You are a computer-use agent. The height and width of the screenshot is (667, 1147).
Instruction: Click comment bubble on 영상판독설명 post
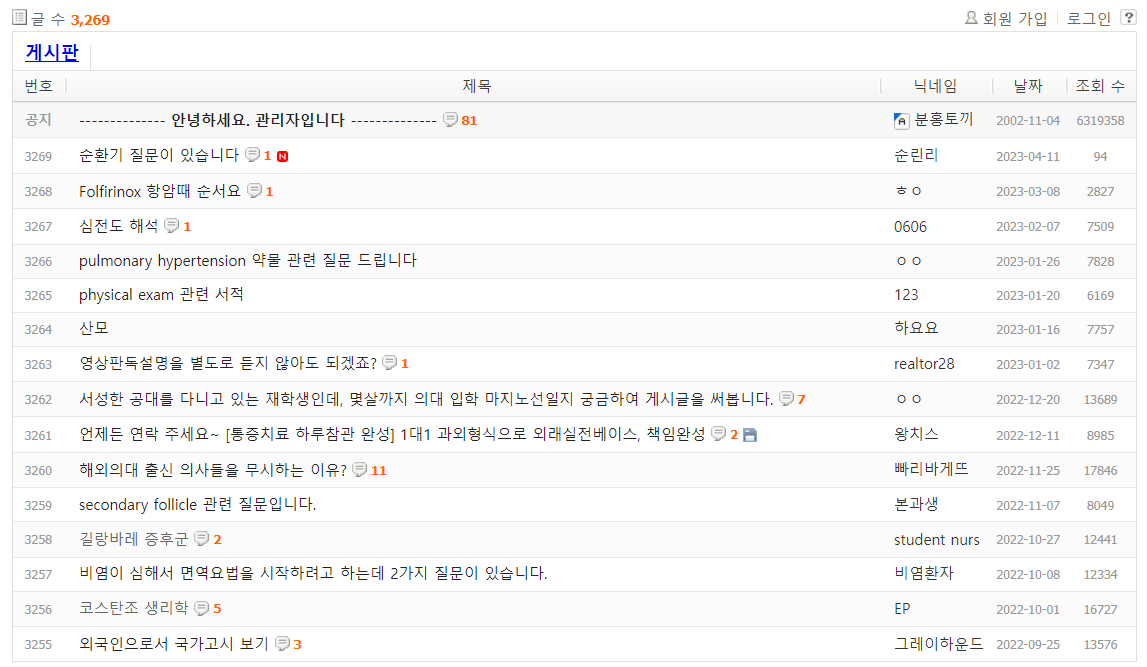(x=390, y=363)
